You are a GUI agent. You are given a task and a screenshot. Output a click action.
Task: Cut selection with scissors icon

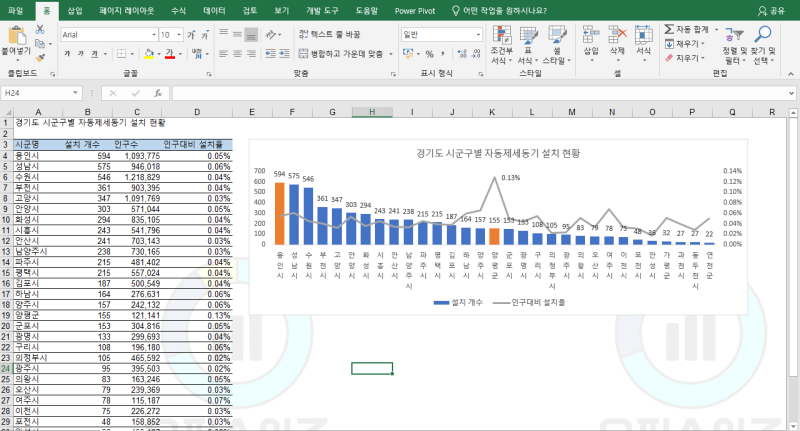coord(40,30)
